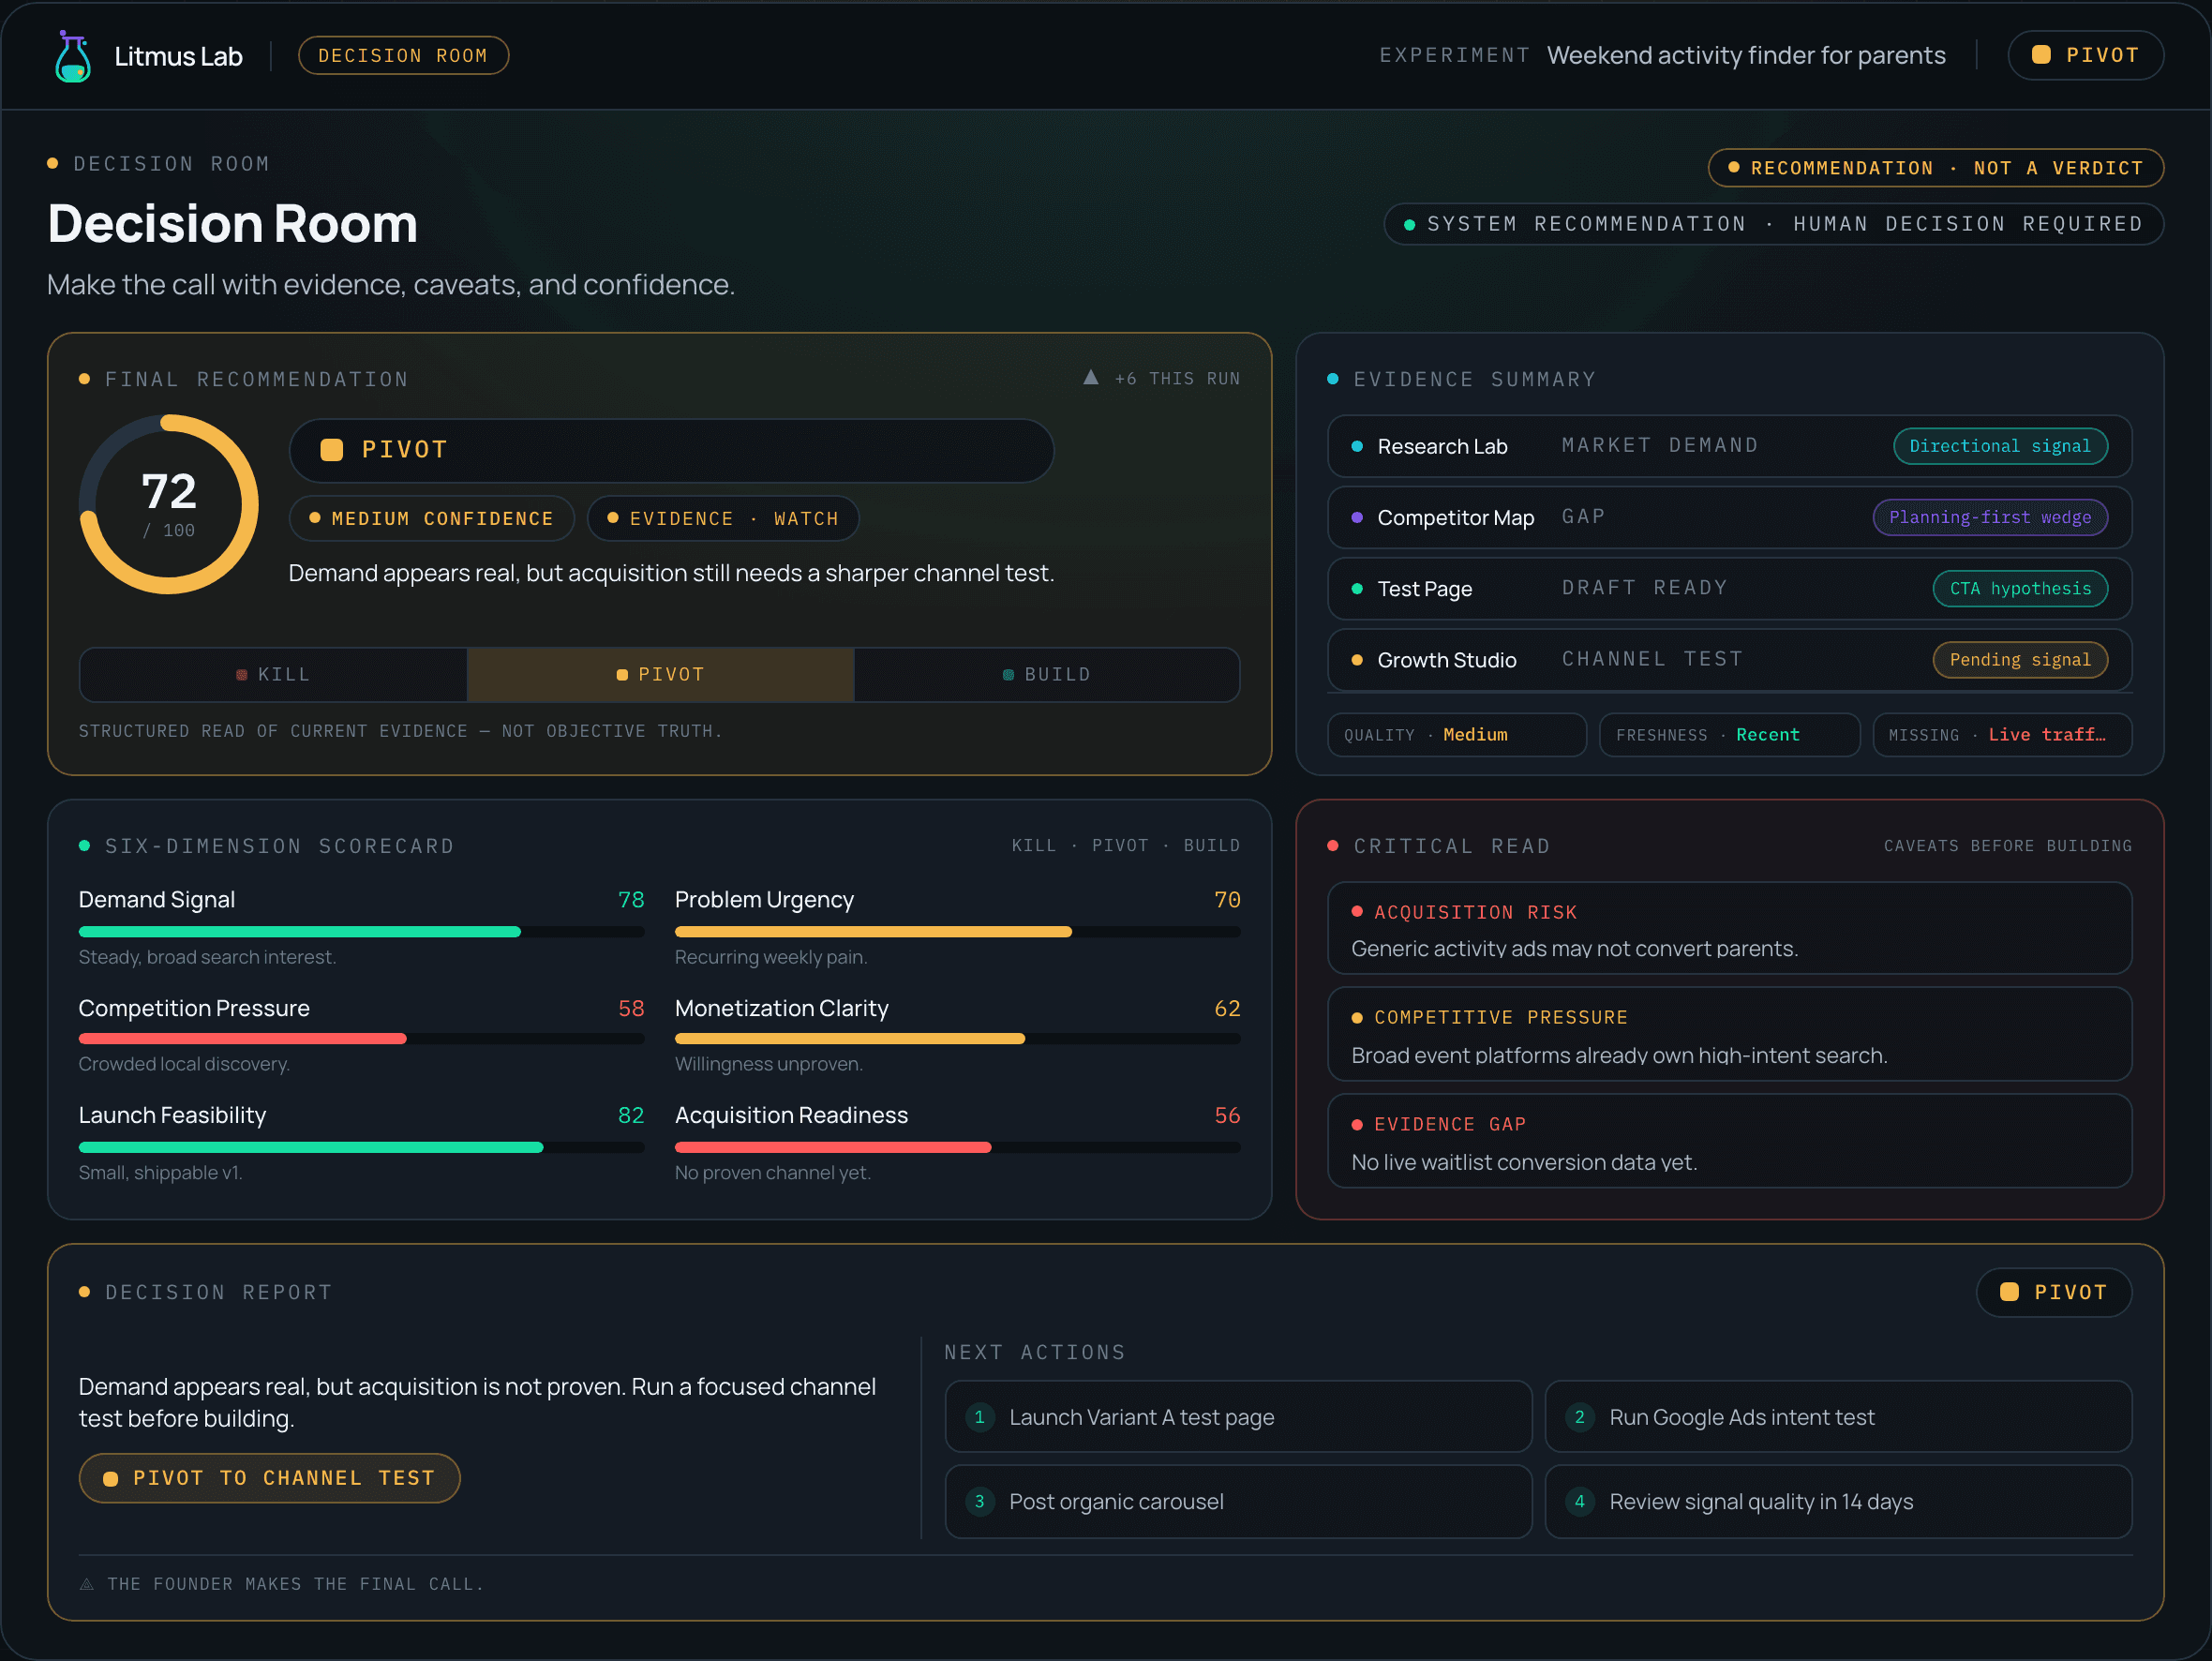Click the Acquisition Readiness score 56
2212x1661 pixels.
pos(1227,1115)
